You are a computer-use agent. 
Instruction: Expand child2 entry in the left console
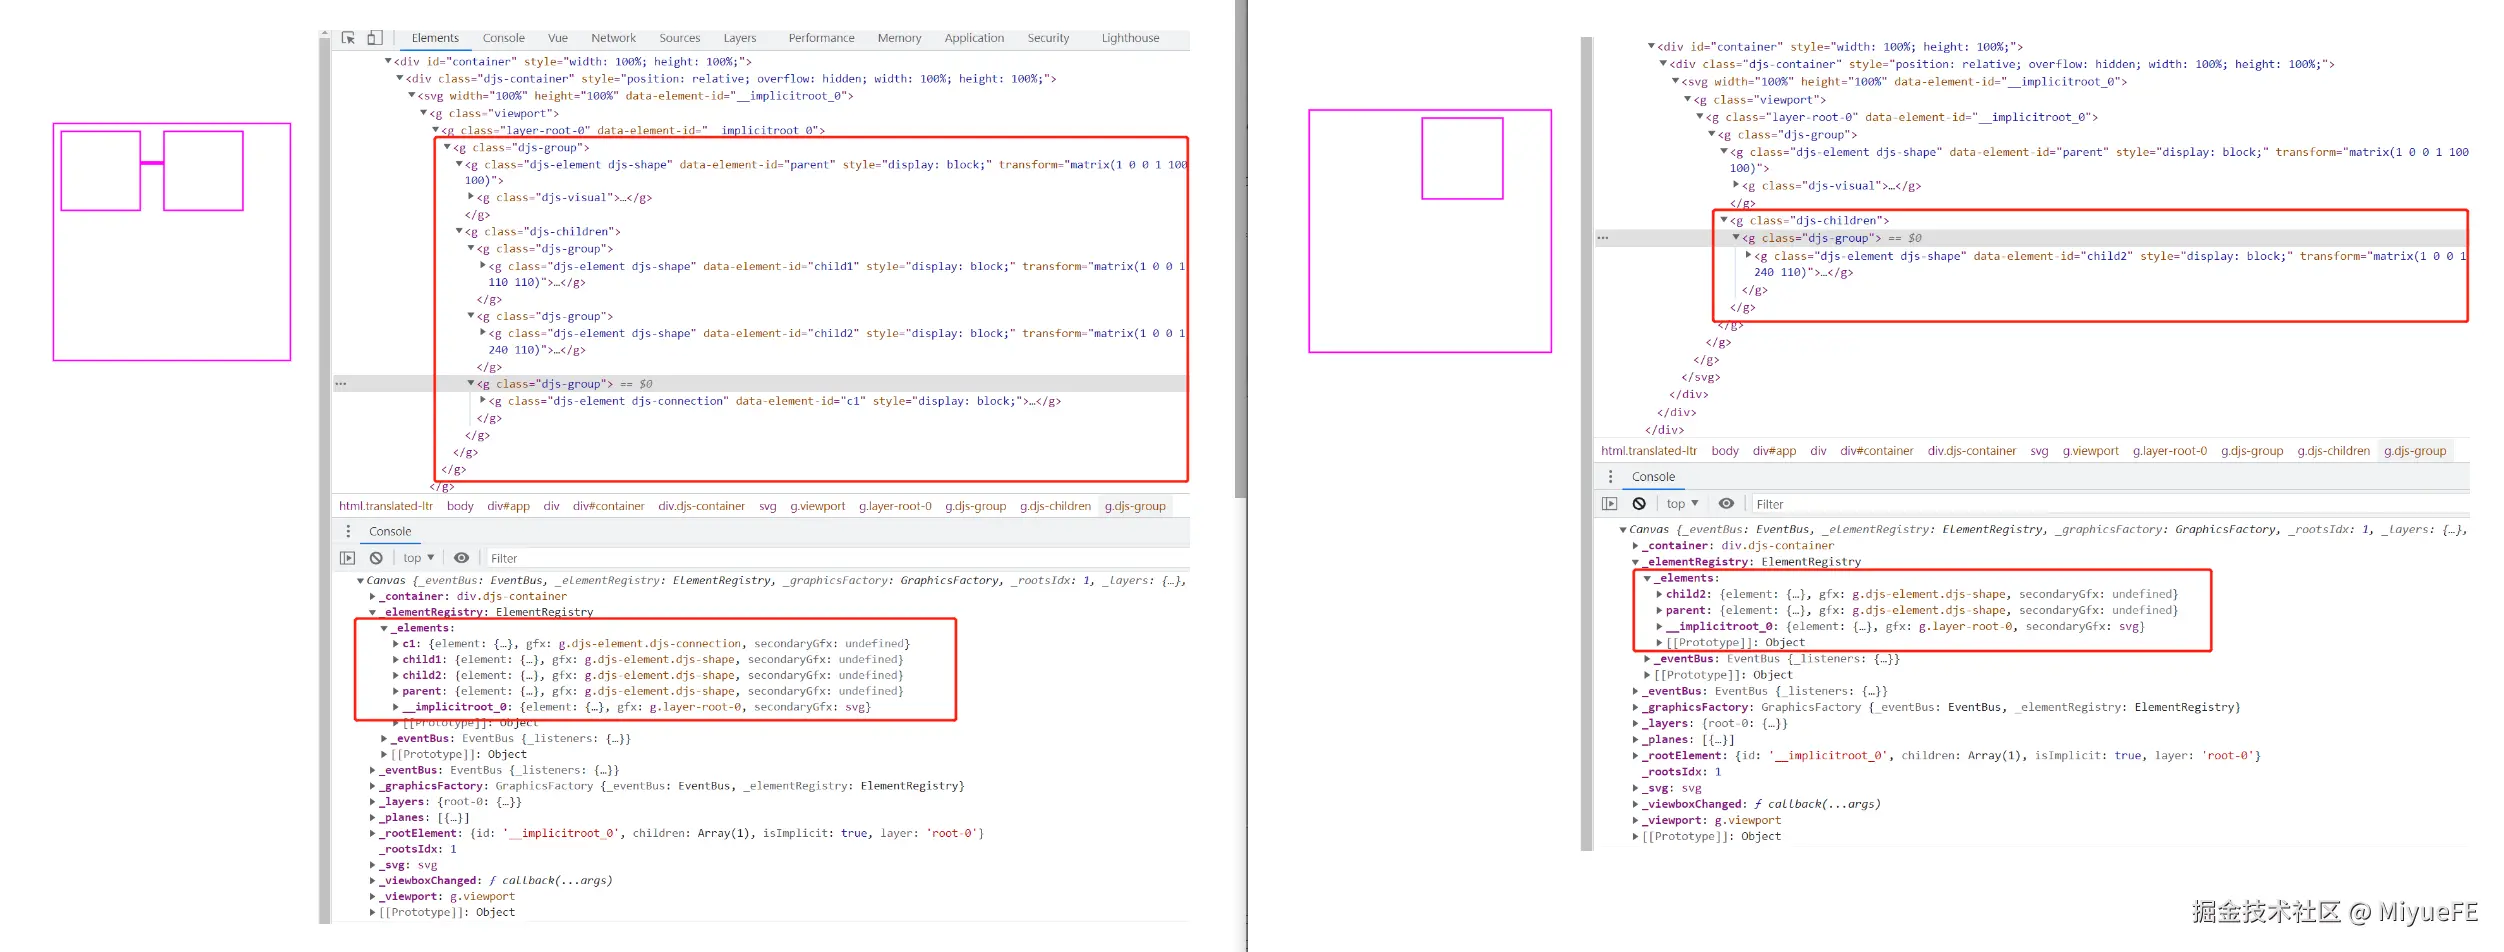point(396,676)
